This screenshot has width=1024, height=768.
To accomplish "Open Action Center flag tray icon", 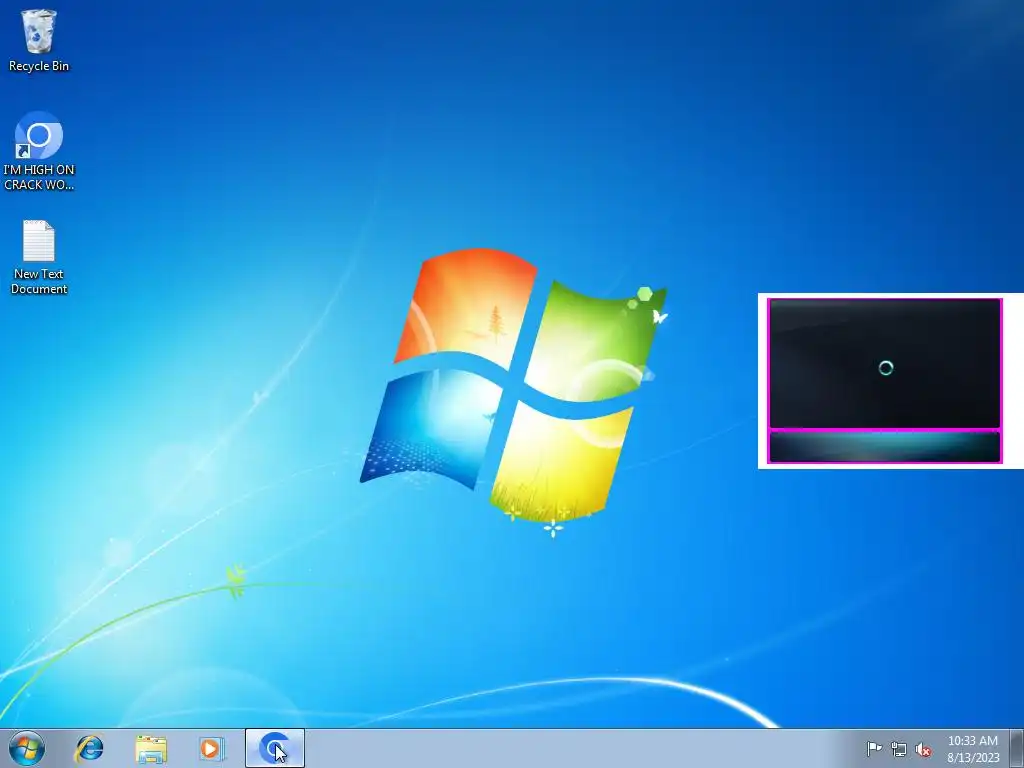I will tap(874, 748).
